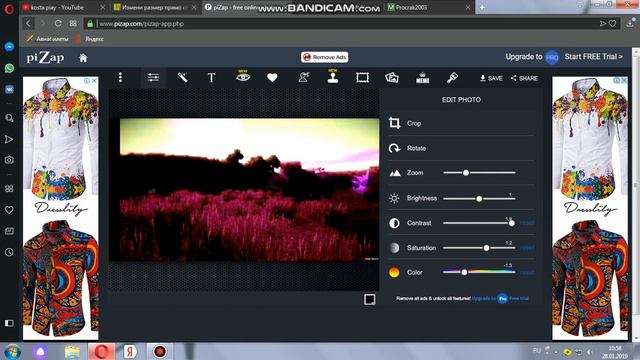Viewport: 640px width, 360px height.
Task: Open Messenger in Opera sidebar
Action: (9, 47)
